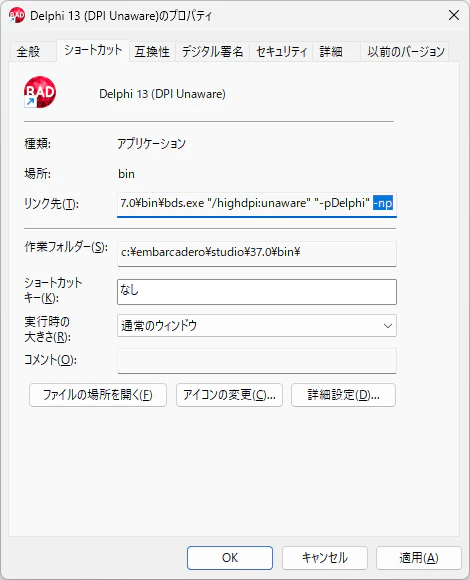Expand the 実行時の大きさ dropdown
This screenshot has height=580, width=470.
coord(257,326)
